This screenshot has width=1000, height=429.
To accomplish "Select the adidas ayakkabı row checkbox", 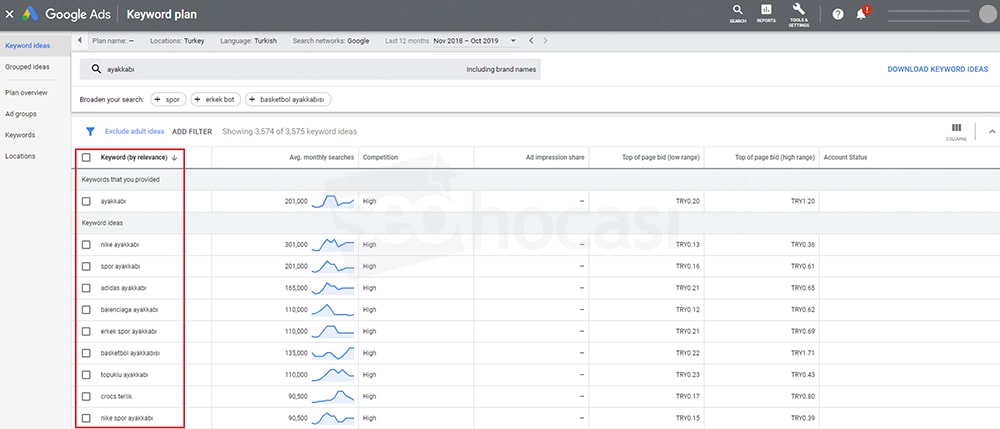I will 86,287.
